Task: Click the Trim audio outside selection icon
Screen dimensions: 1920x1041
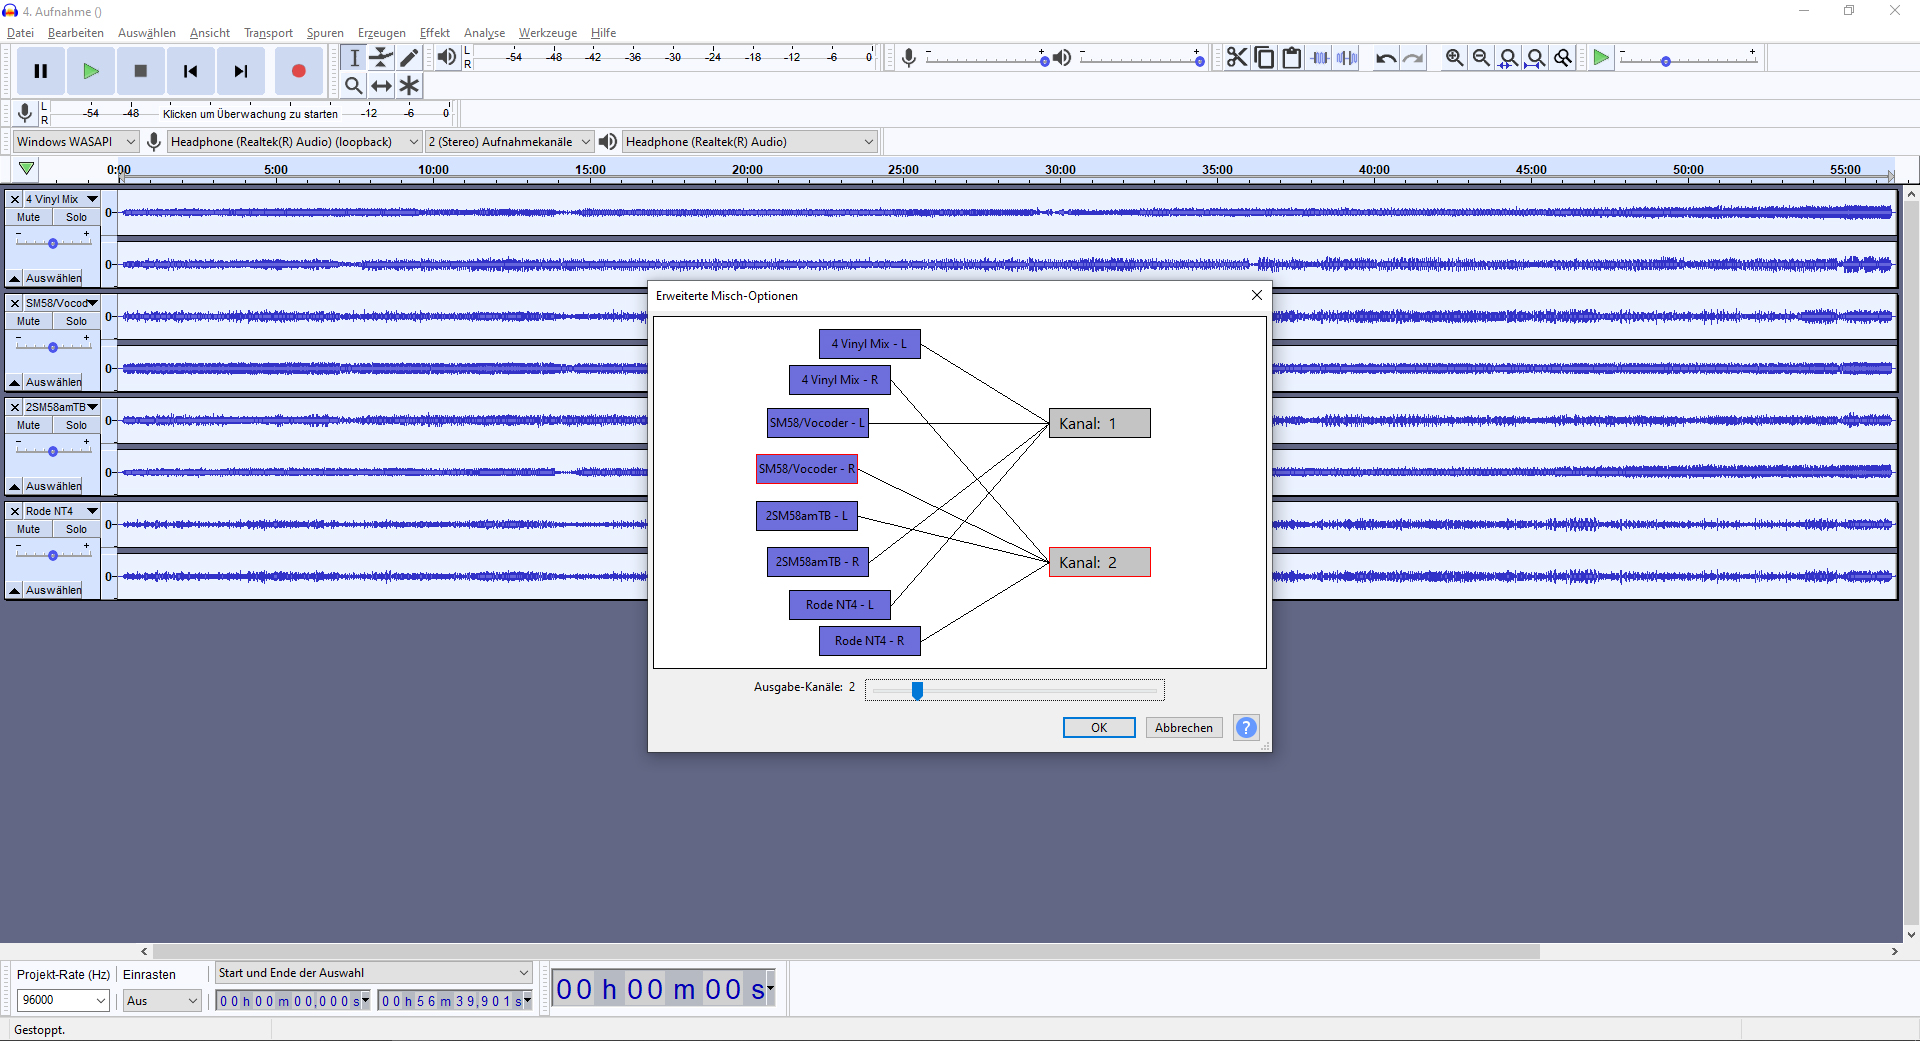Action: tap(1320, 58)
